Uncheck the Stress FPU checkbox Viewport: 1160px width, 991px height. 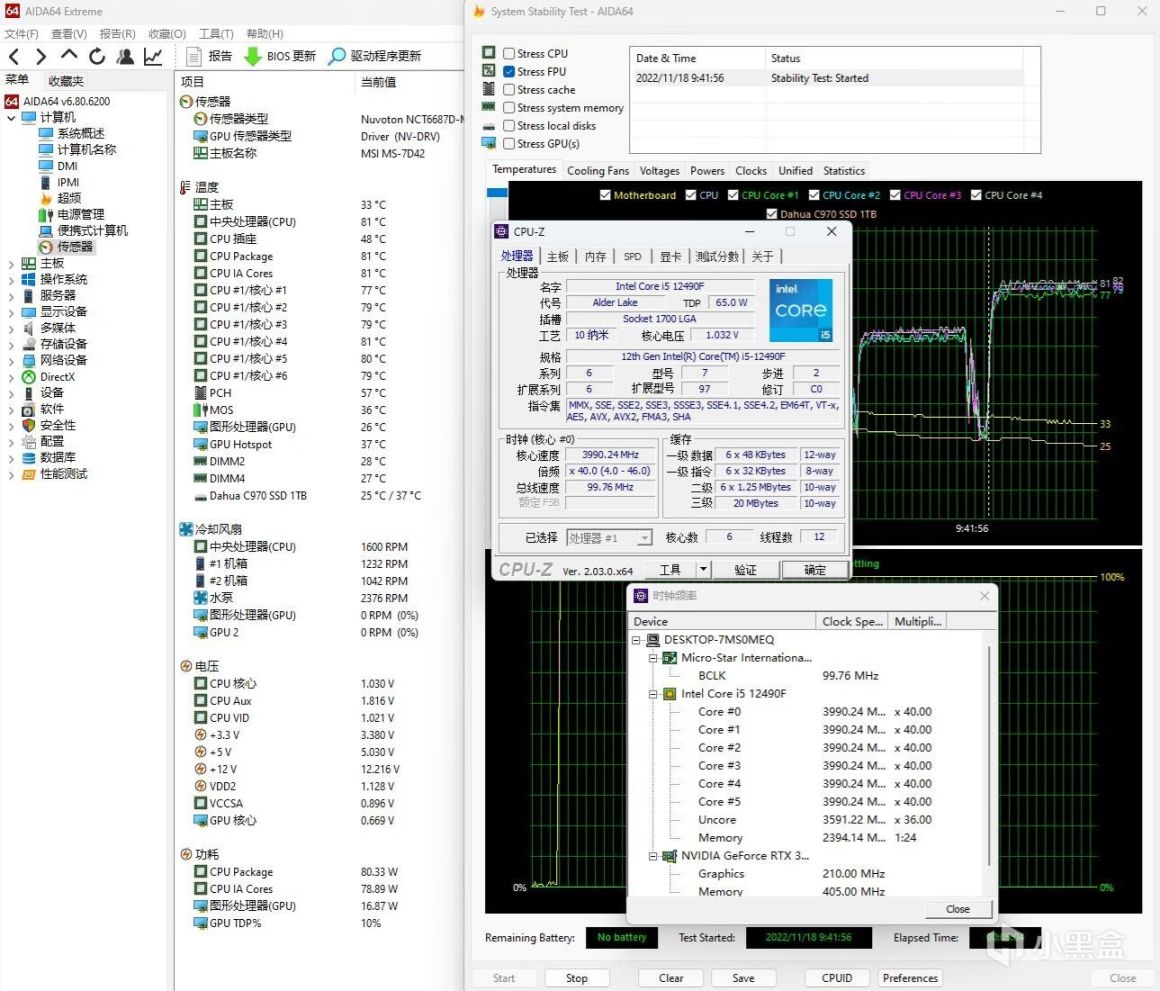510,72
